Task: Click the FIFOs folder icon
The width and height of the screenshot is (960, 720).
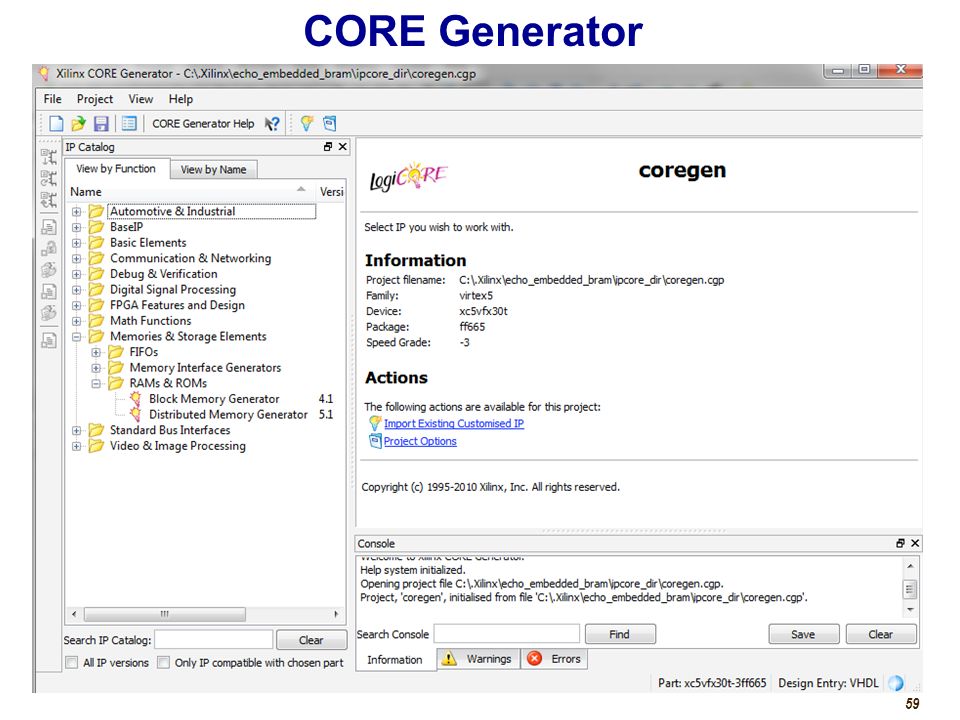Action: [x=116, y=352]
